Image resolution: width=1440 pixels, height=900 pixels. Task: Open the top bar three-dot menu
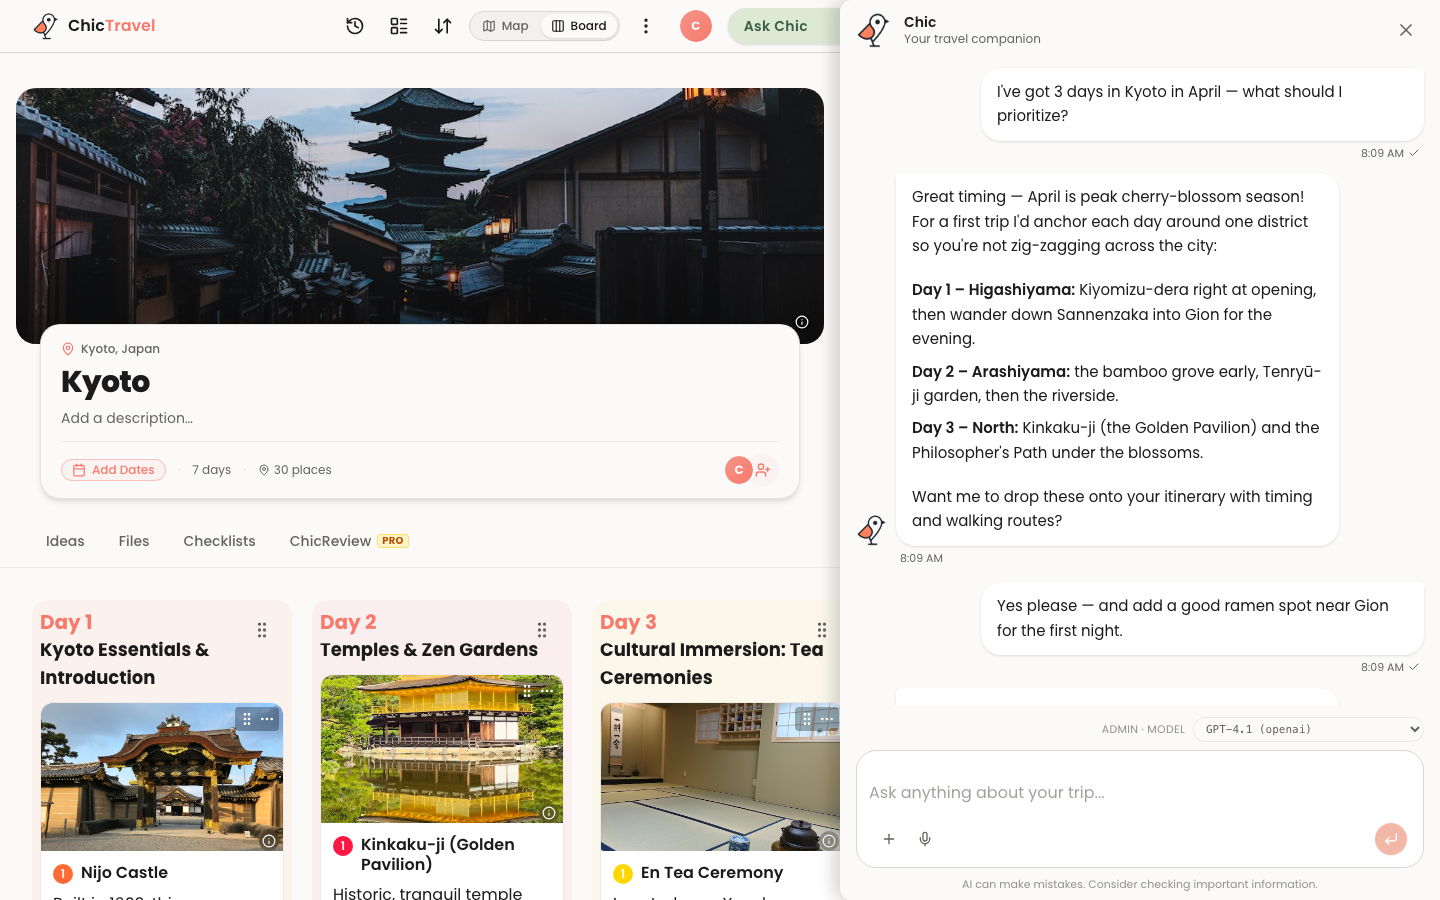(646, 26)
